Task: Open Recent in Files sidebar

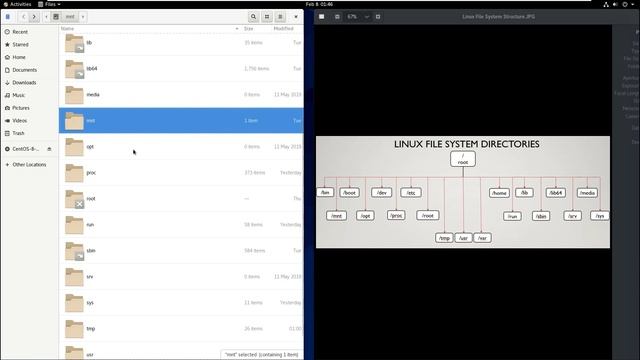Action: [x=29, y=32]
